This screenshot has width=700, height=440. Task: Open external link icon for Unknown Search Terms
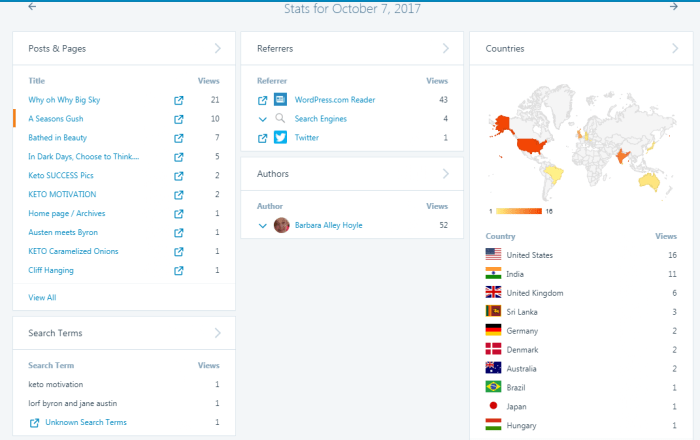tap(35, 423)
